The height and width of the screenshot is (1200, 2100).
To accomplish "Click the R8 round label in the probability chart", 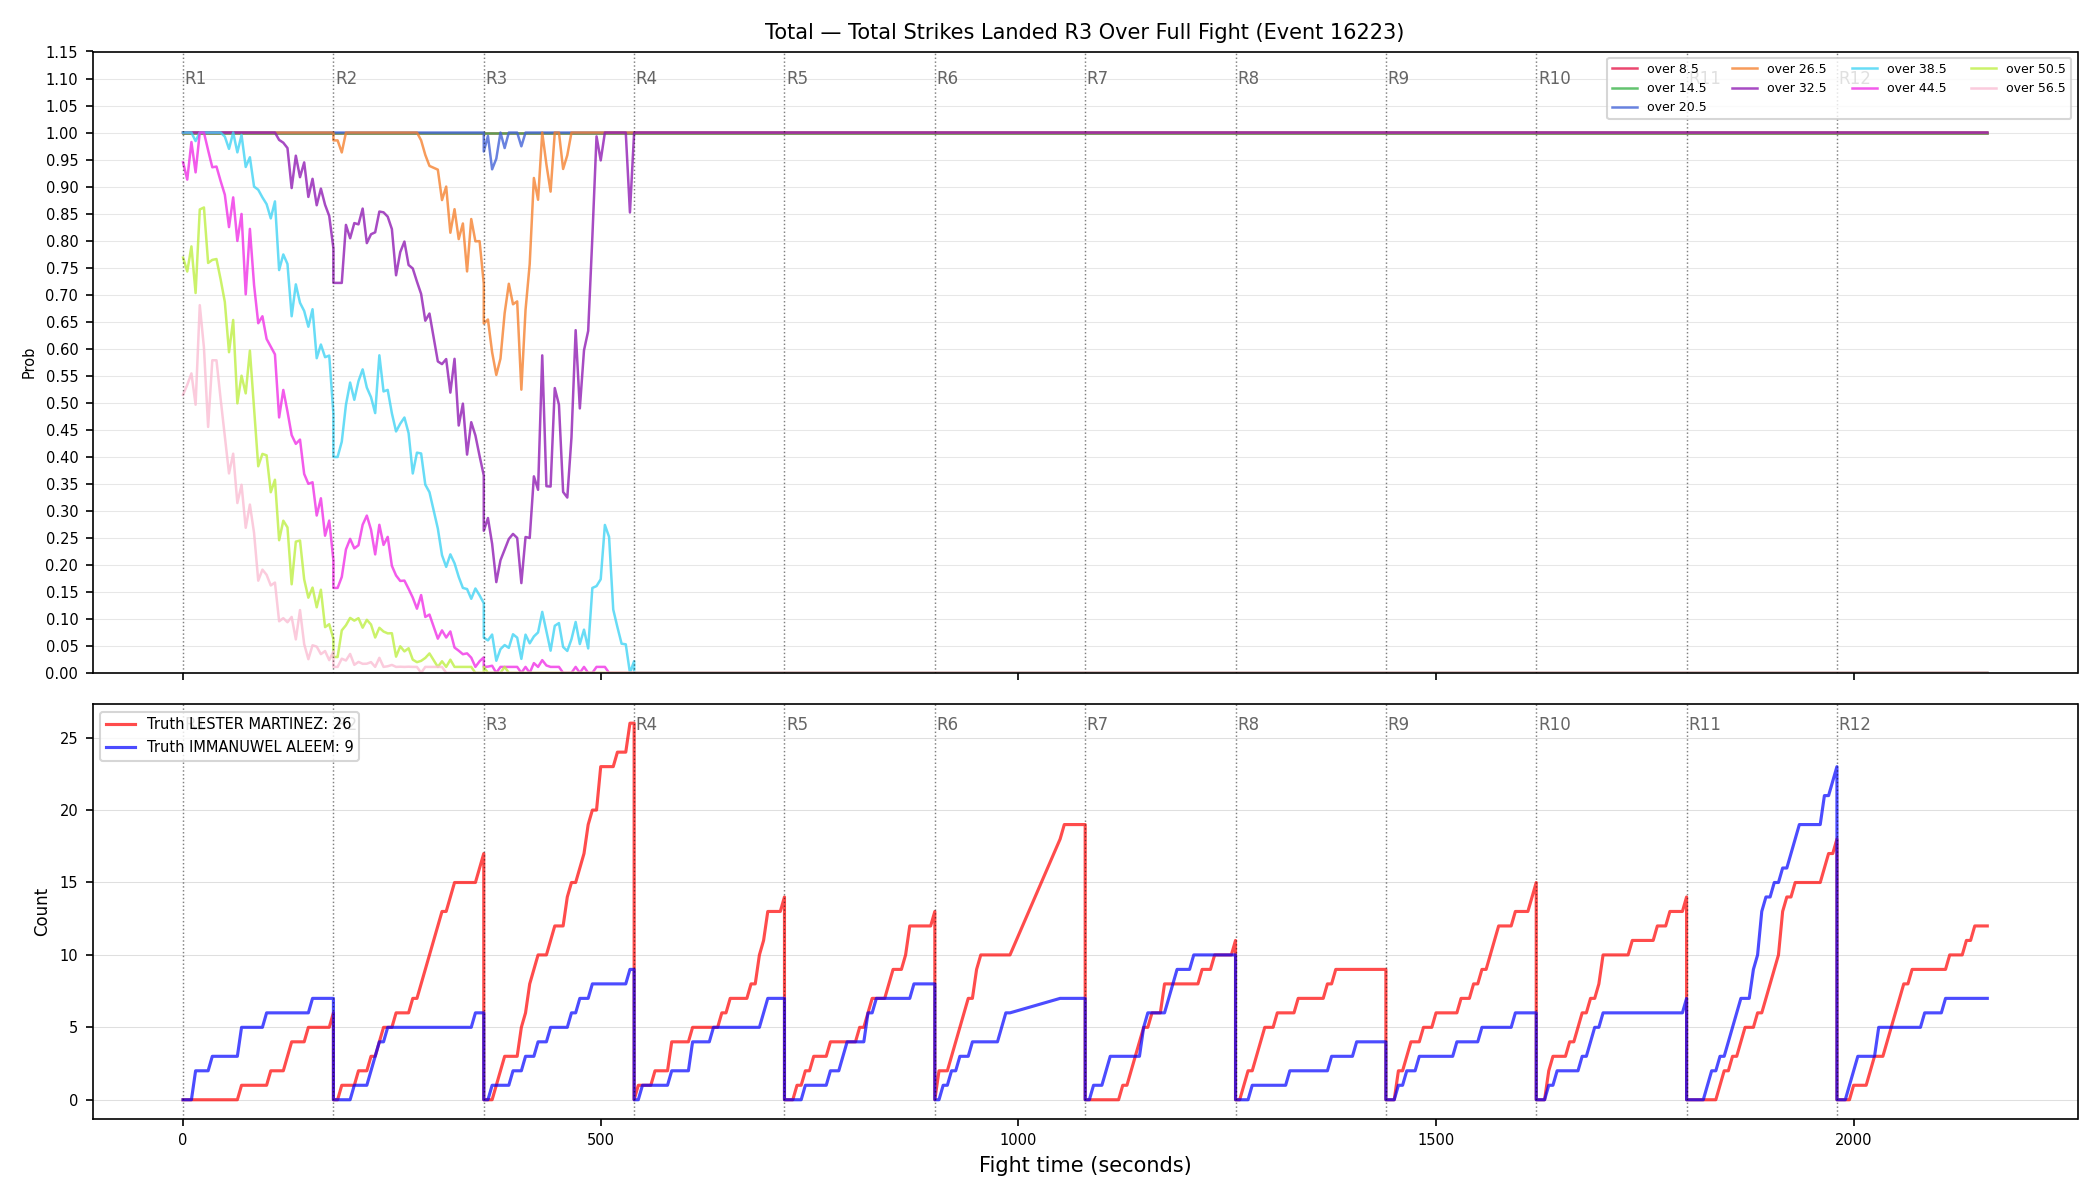I will tap(1248, 78).
